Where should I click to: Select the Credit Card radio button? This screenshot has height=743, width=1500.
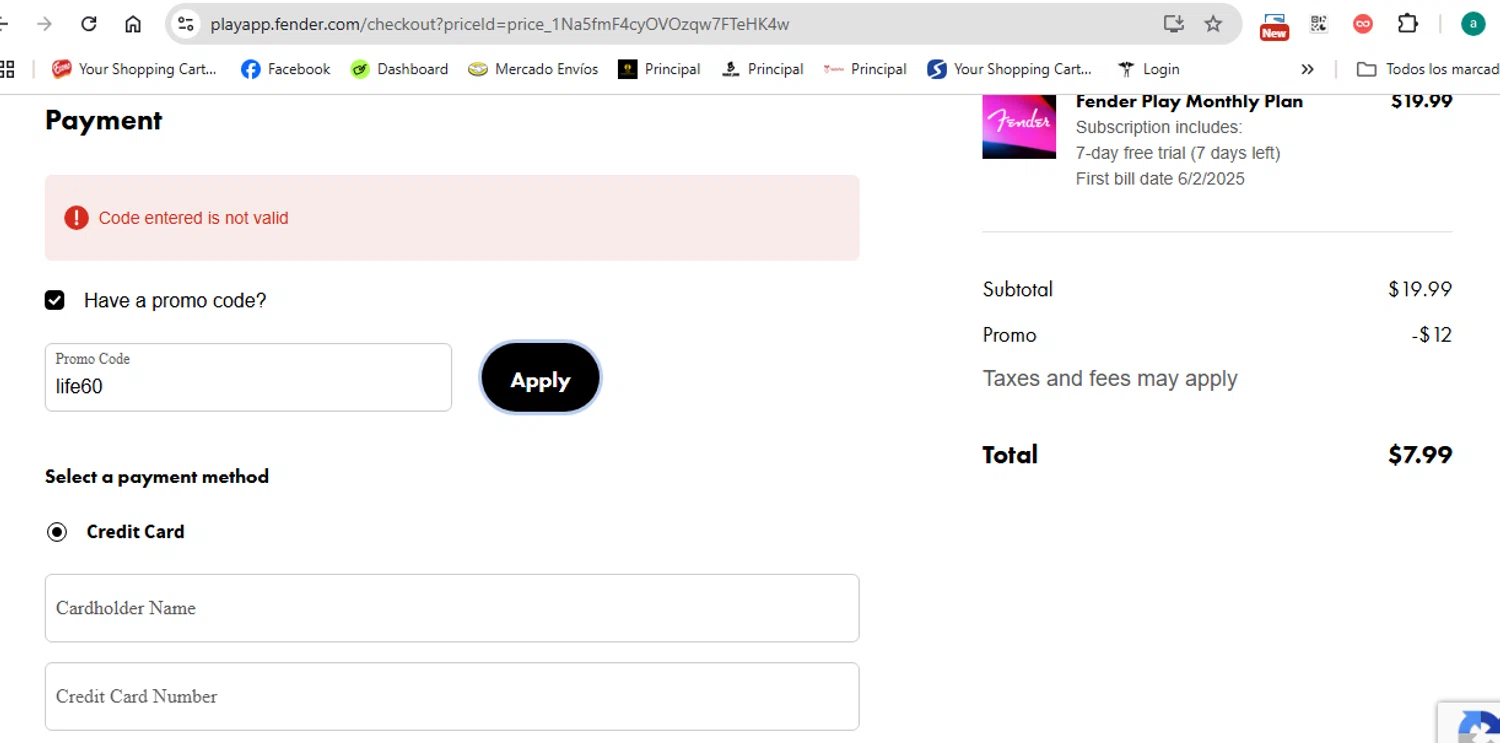[57, 532]
